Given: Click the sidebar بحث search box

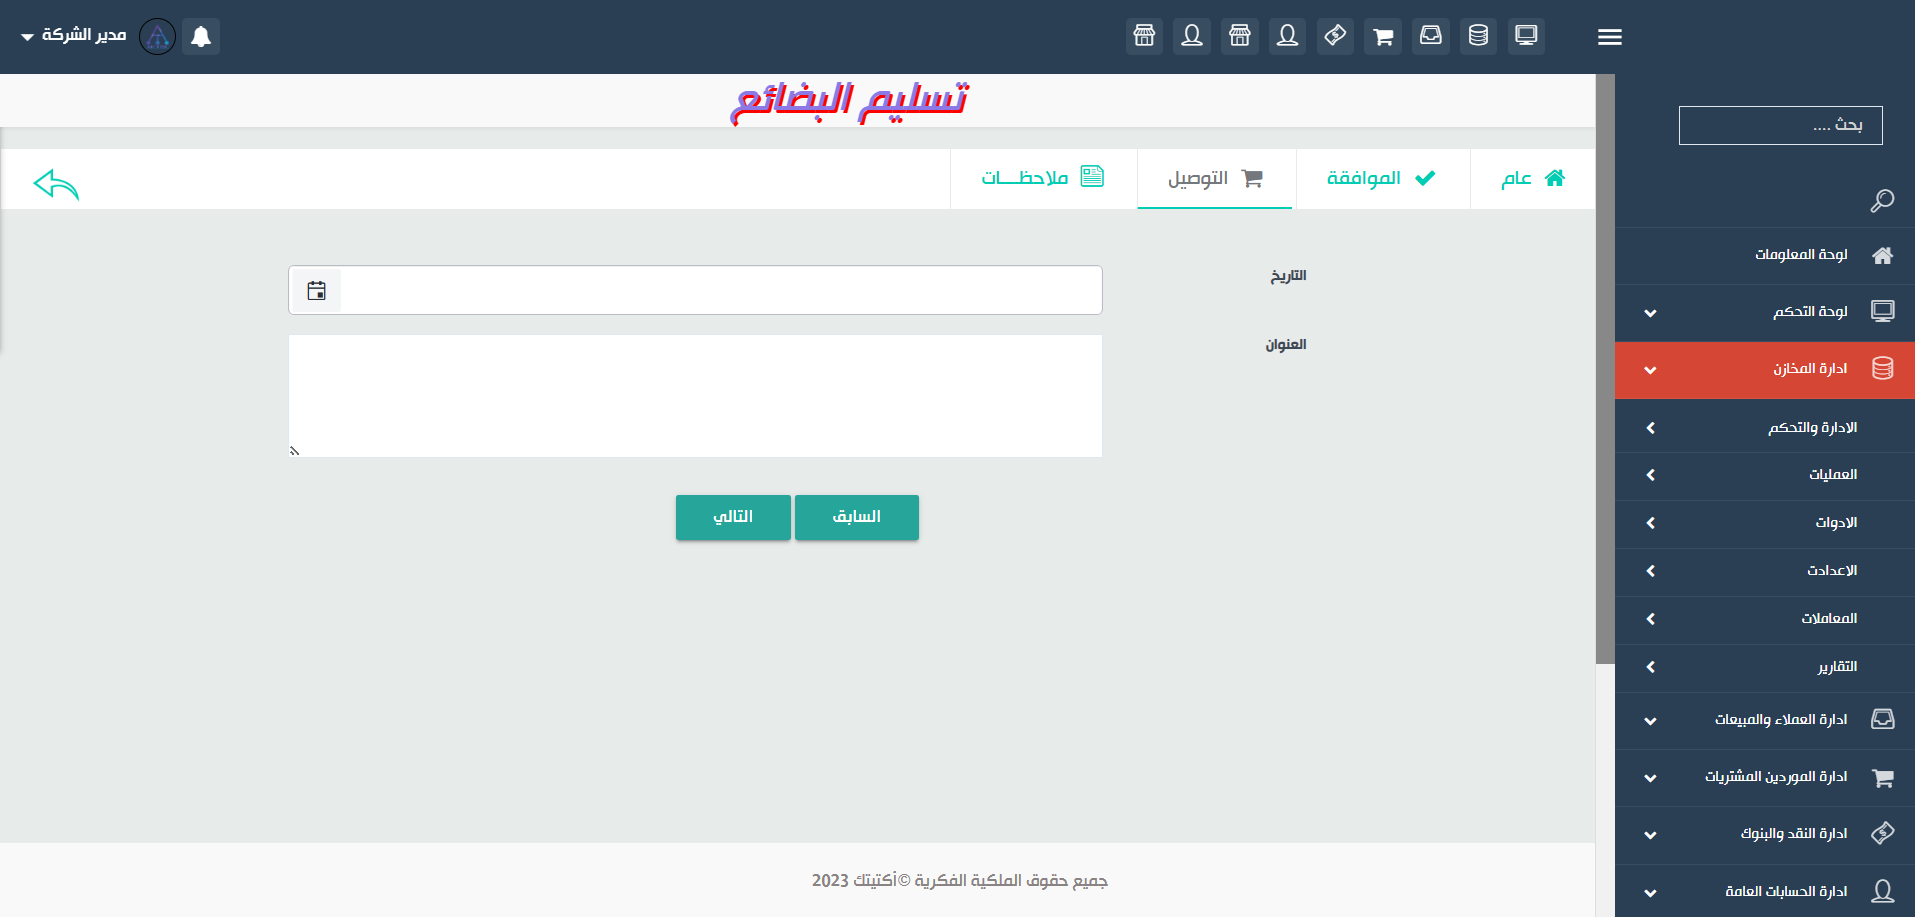Looking at the screenshot, I should (1780, 125).
